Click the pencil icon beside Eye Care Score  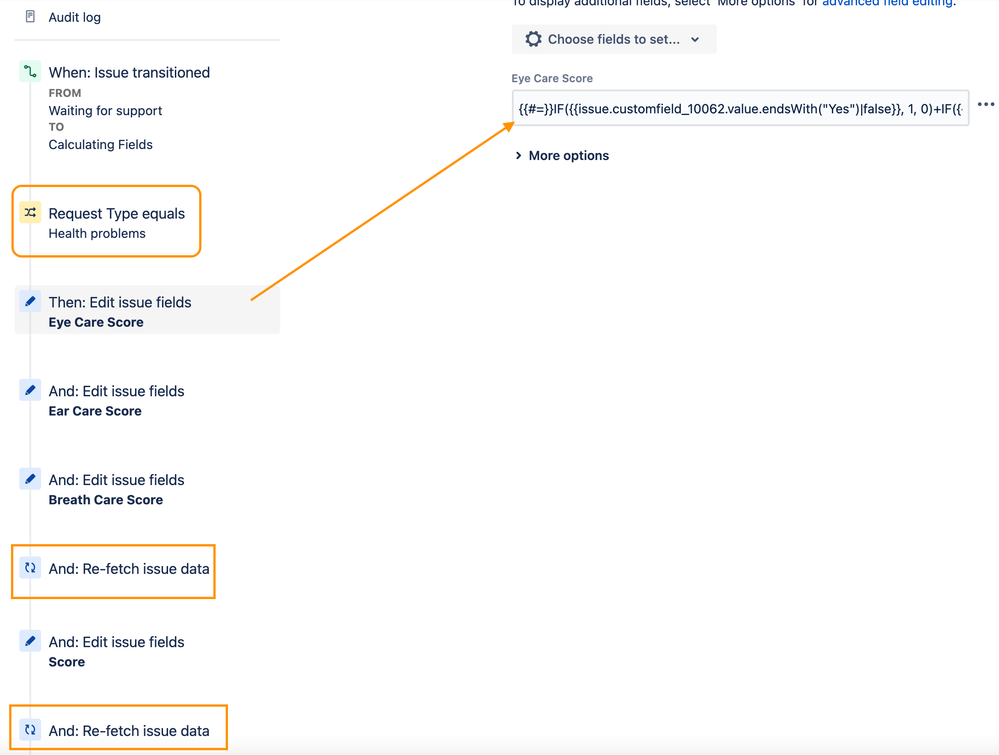30,301
